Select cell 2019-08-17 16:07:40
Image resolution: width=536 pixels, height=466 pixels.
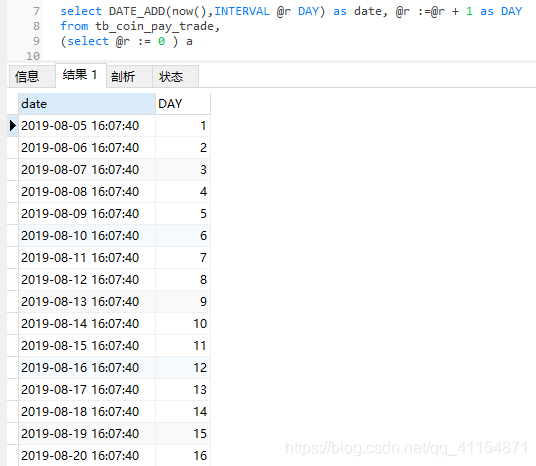(x=87, y=389)
